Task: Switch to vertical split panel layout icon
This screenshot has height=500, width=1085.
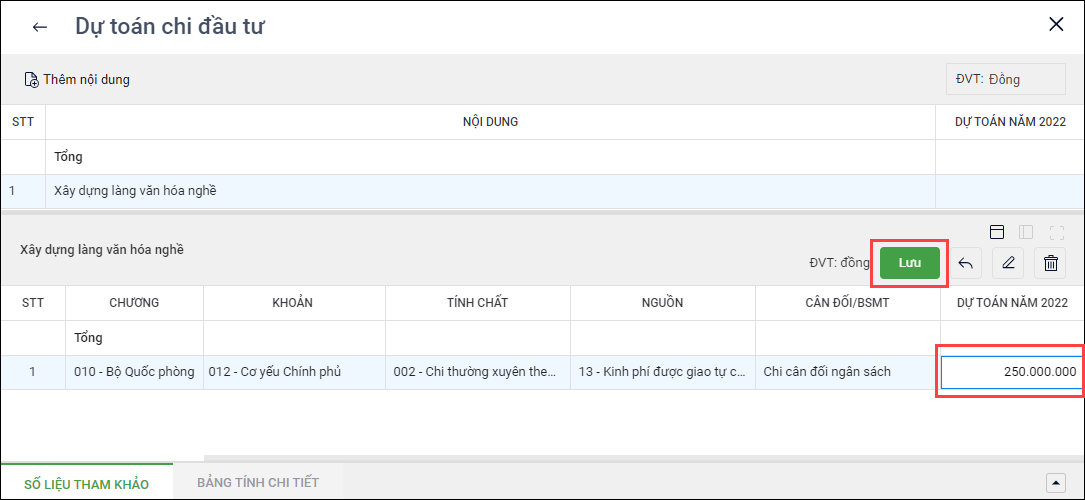Action: click(x=1026, y=232)
